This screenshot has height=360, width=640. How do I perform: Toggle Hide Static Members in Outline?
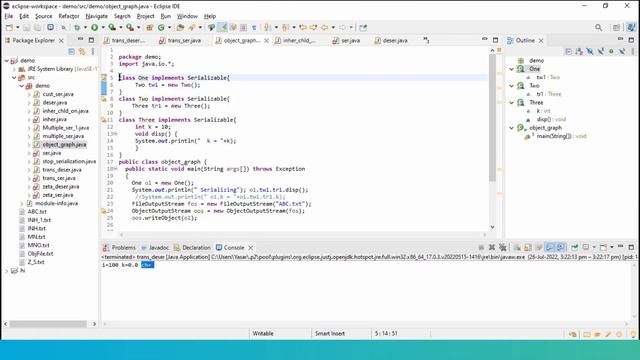[x=600, y=51]
